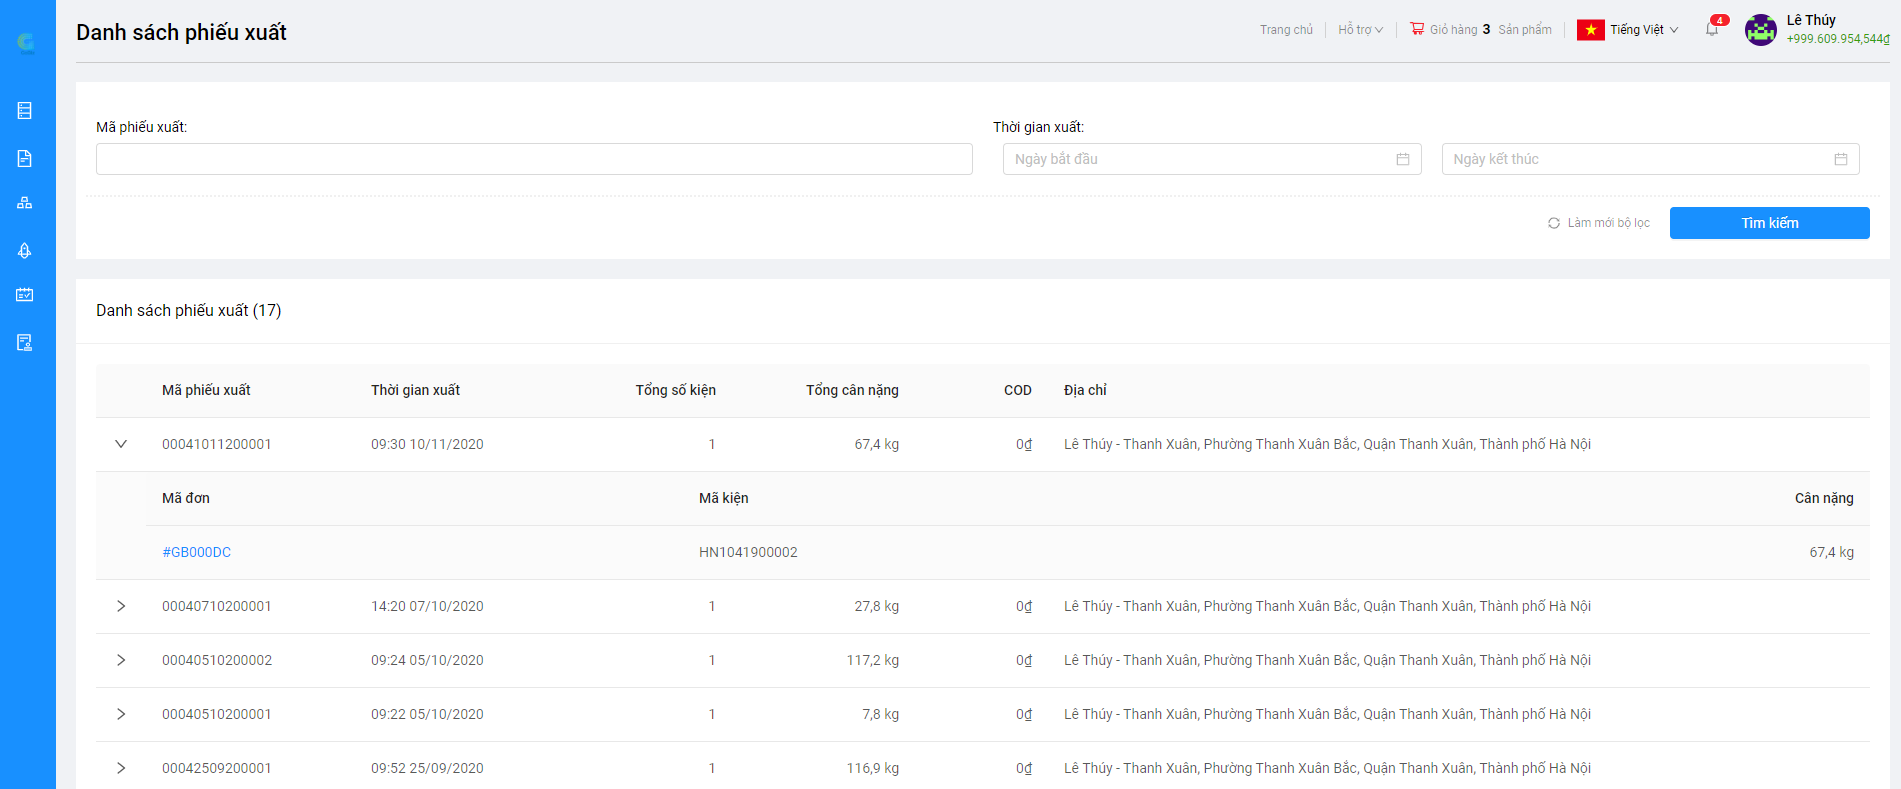Open the Hỗ trợ support menu
Screen dimensions: 1901x789
[x=1360, y=29]
